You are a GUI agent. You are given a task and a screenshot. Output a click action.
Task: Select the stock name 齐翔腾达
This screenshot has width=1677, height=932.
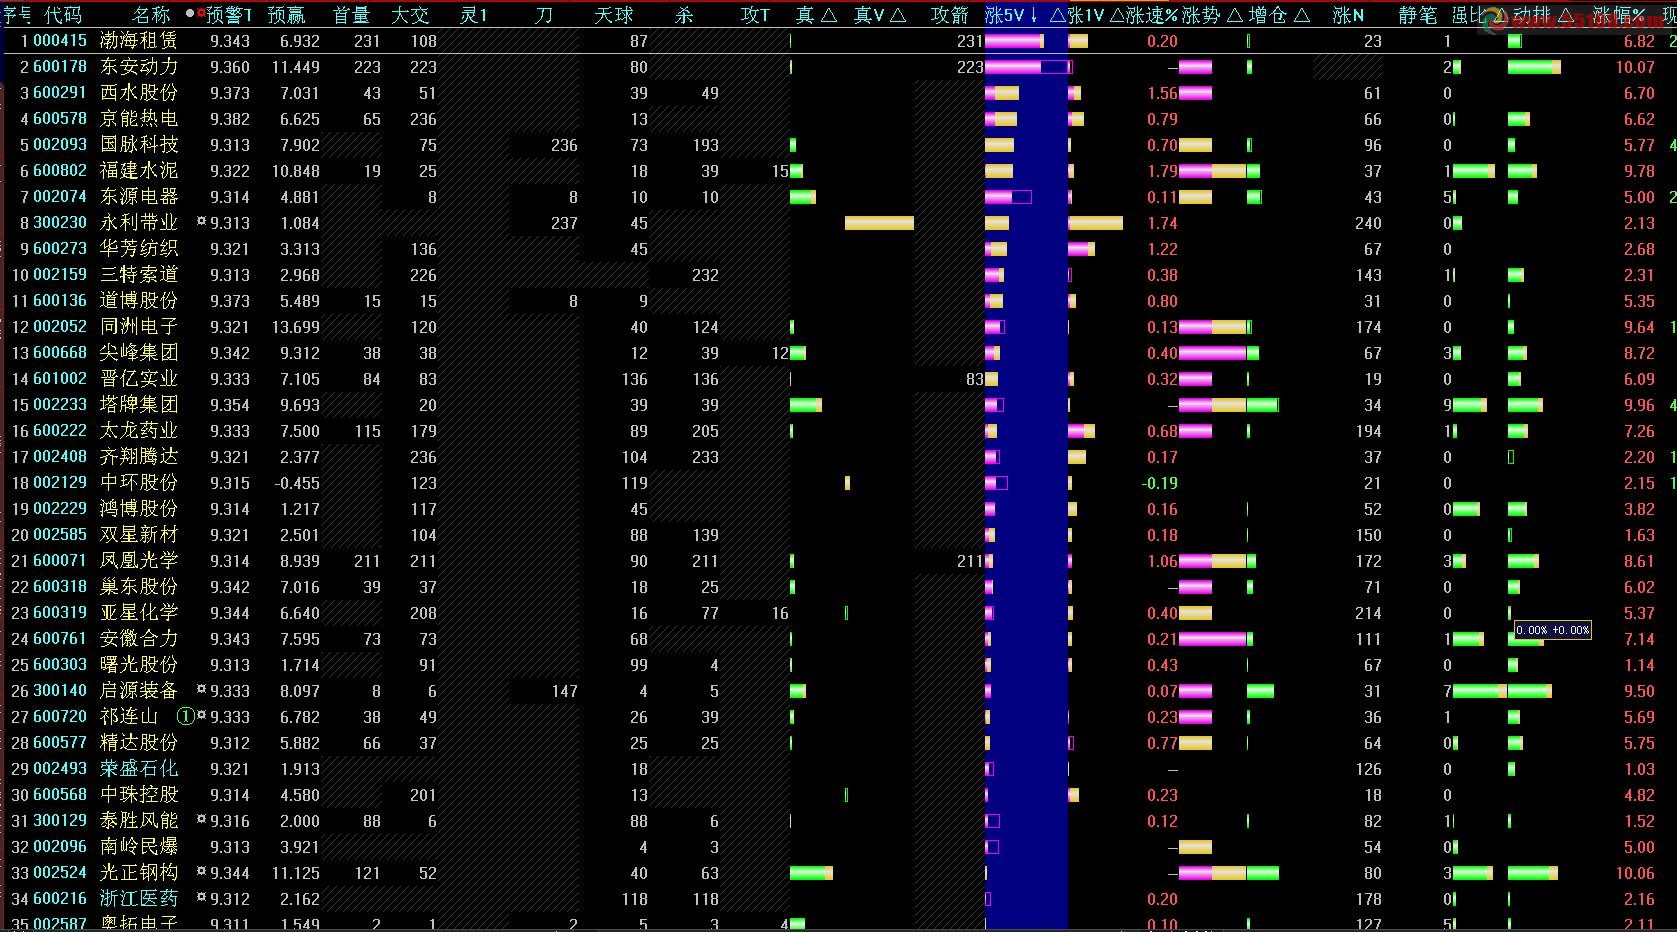(139, 457)
